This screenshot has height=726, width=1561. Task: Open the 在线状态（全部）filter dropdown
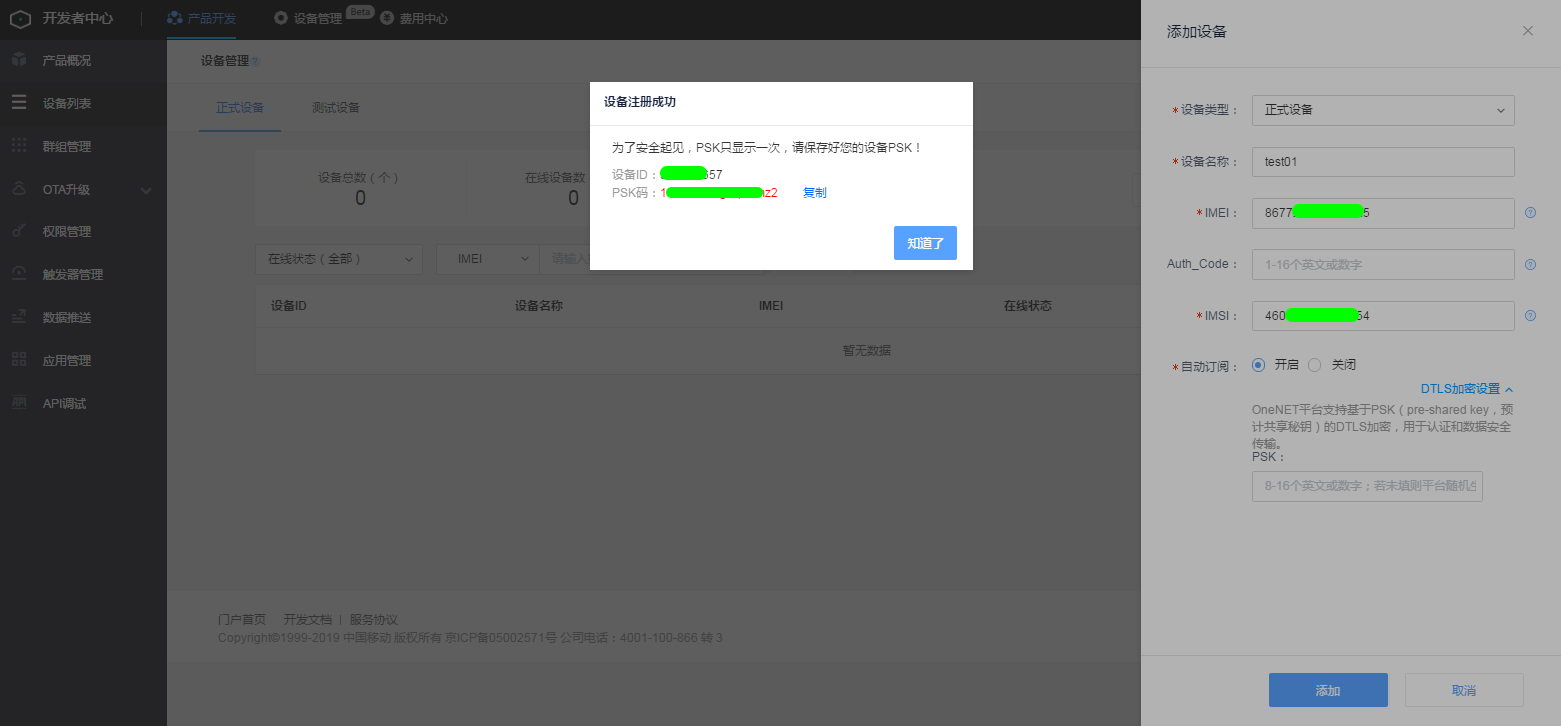(338, 258)
